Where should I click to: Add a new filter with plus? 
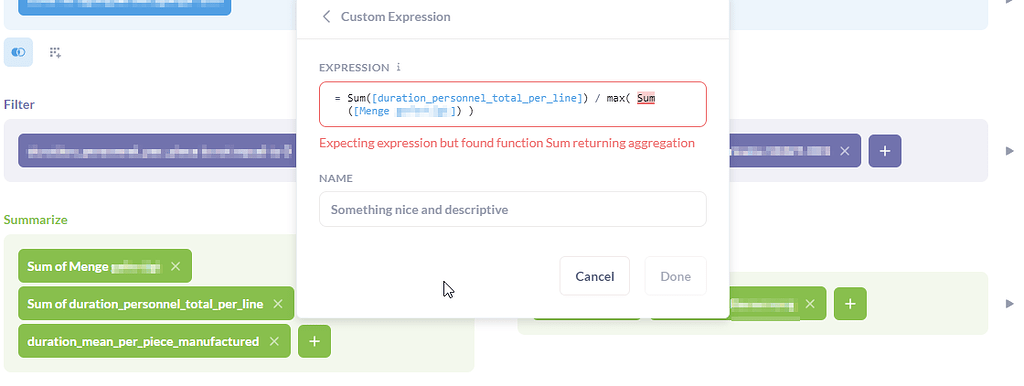tap(884, 151)
